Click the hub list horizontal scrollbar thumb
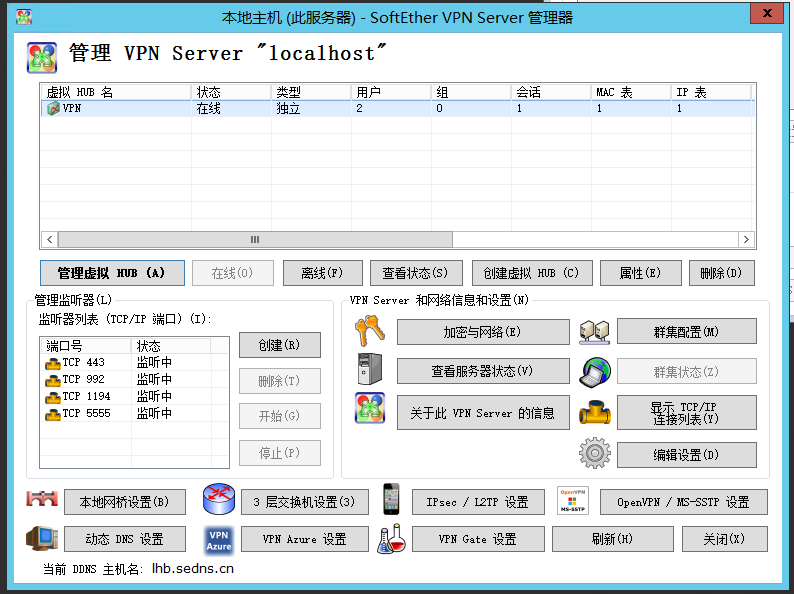The image size is (794, 594). pyautogui.click(x=255, y=240)
